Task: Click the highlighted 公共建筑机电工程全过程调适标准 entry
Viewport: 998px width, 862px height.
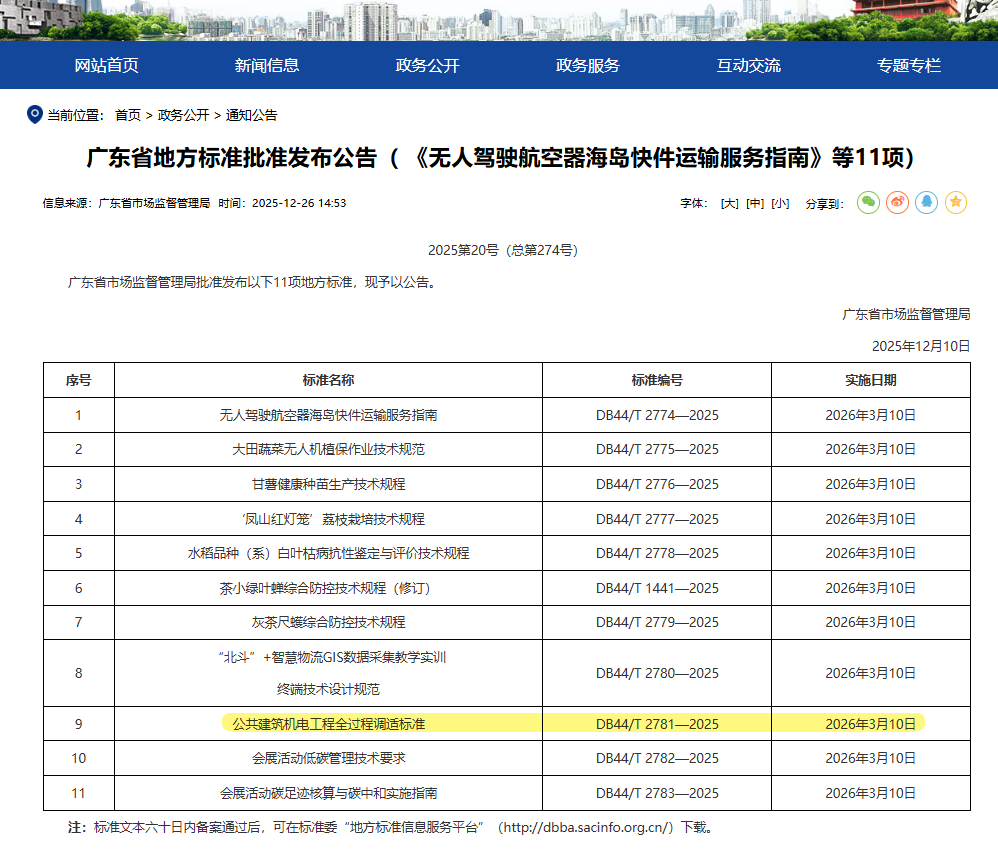Action: click(328, 724)
